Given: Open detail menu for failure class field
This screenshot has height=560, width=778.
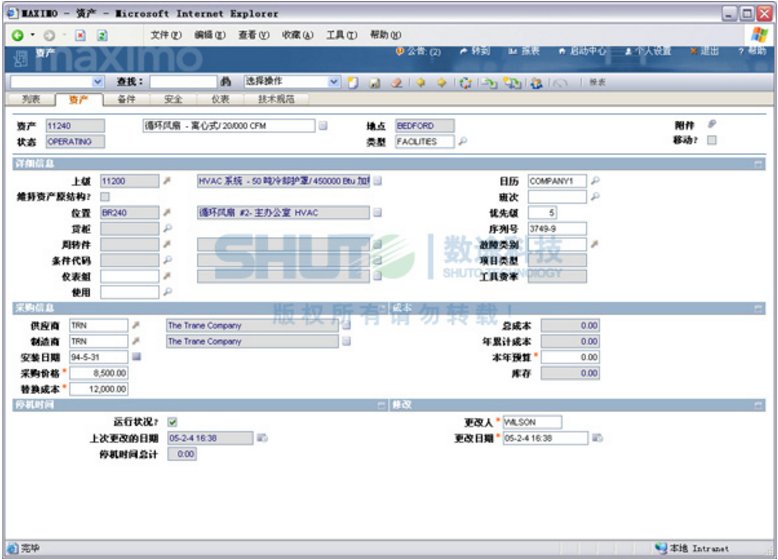Looking at the screenshot, I should pos(594,244).
